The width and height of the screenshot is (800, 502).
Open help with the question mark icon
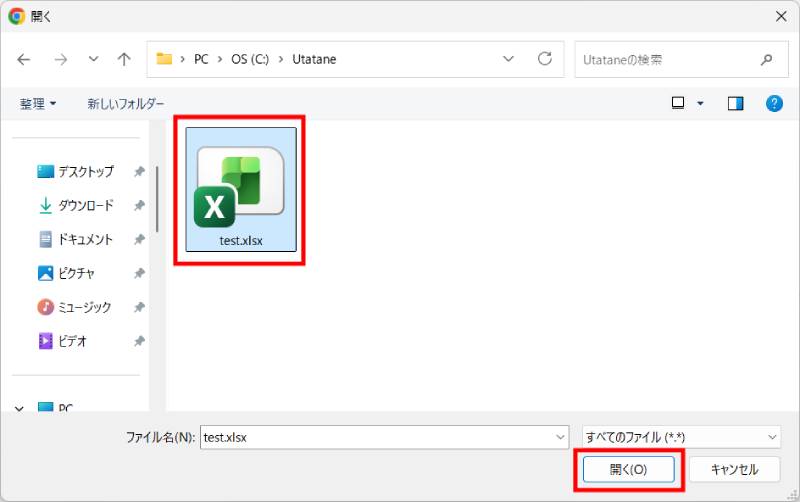[x=774, y=104]
